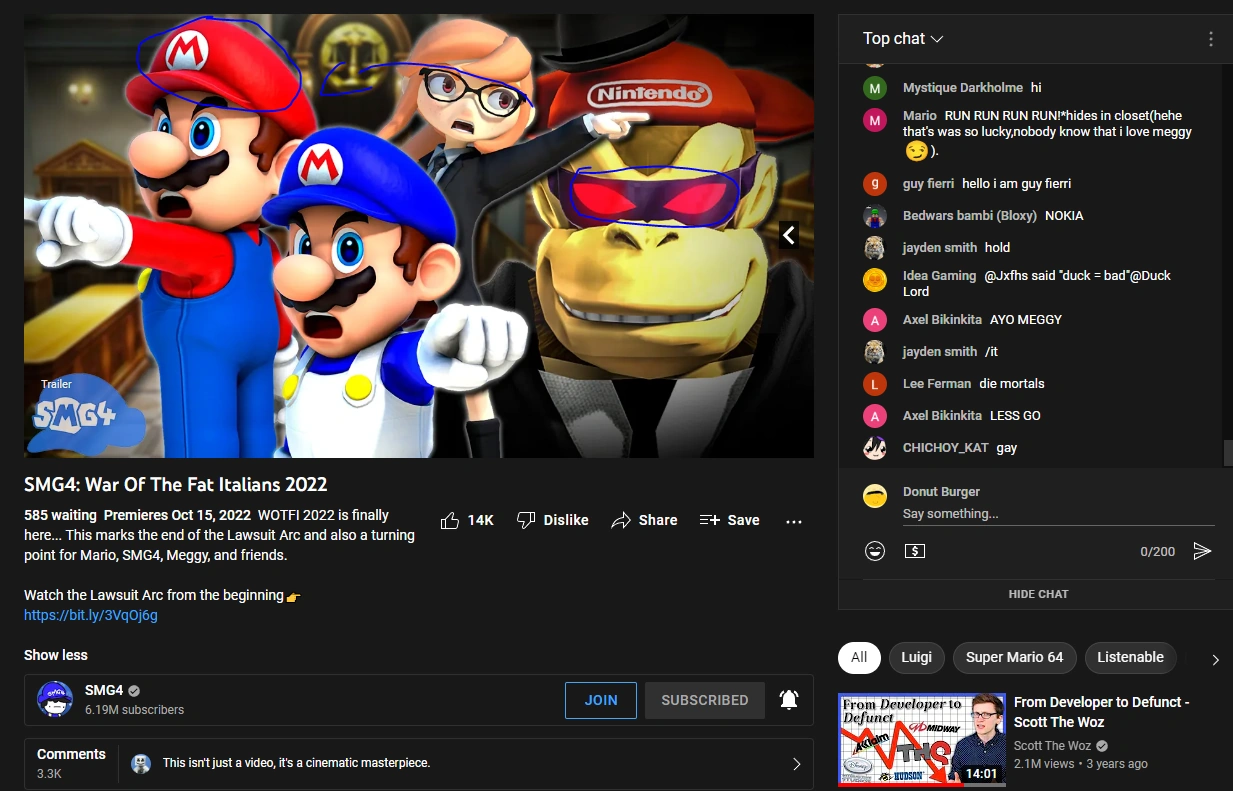Viewport: 1233px width, 791px height.
Task: Open the live chat options menu
Action: tap(1210, 38)
